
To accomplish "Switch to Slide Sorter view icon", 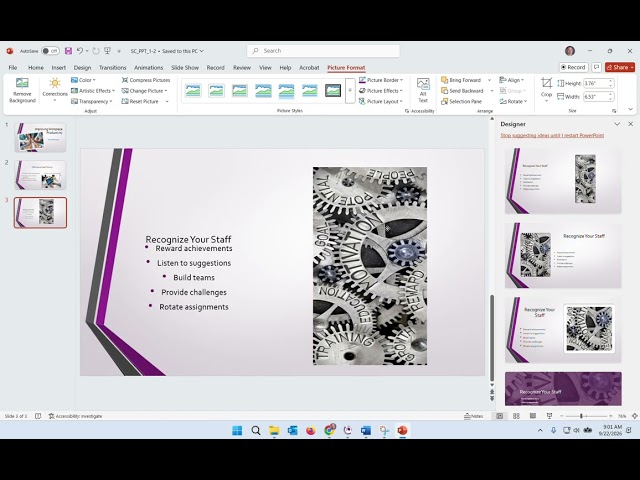I will 516,416.
